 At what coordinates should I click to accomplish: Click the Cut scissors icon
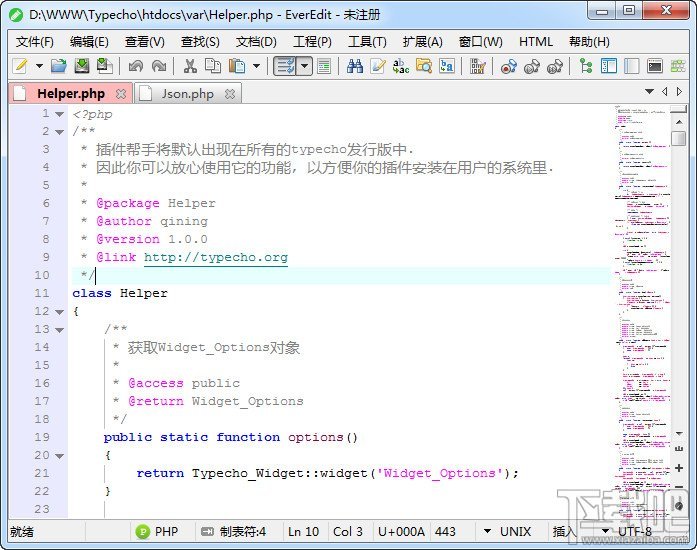pyautogui.click(x=190, y=66)
